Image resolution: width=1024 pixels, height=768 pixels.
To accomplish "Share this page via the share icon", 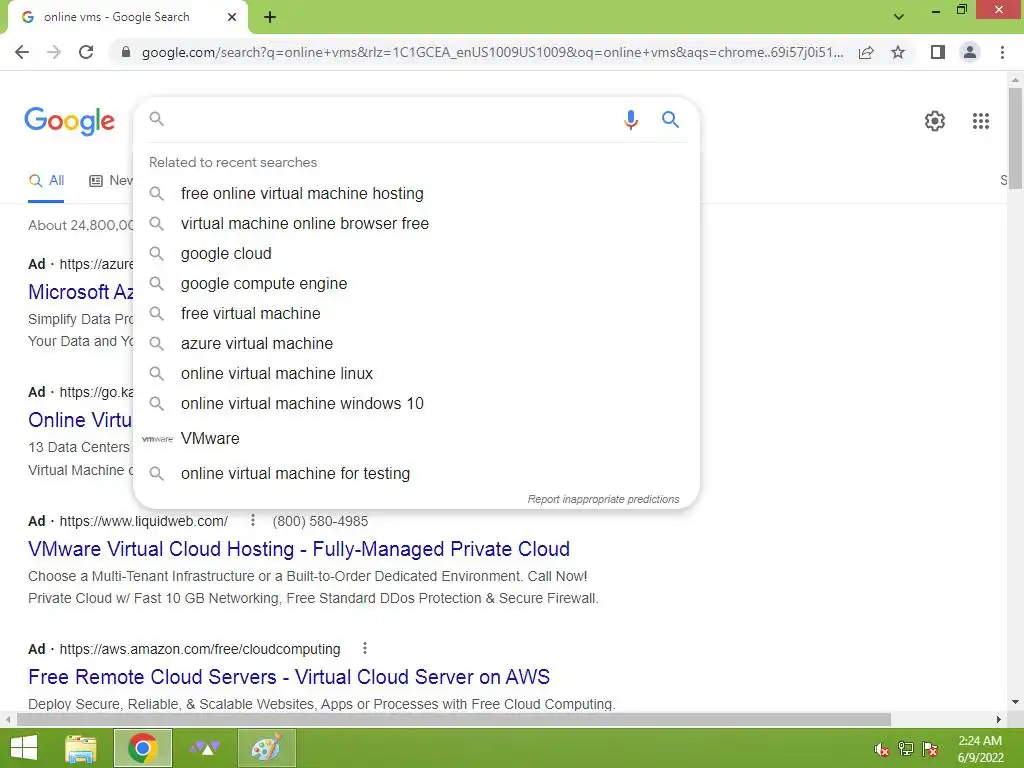I will tap(866, 52).
